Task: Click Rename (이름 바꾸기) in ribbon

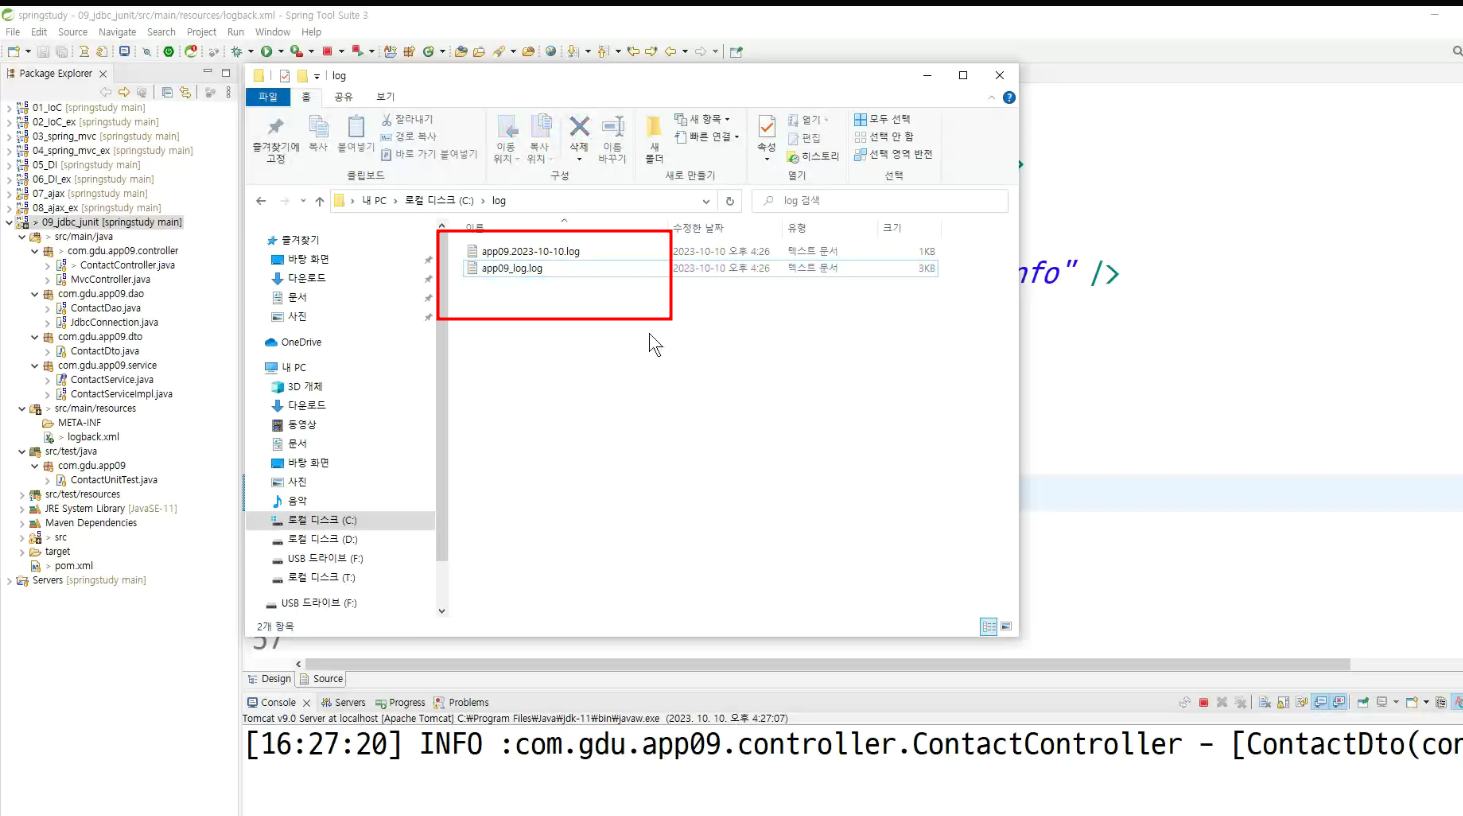Action: point(612,139)
